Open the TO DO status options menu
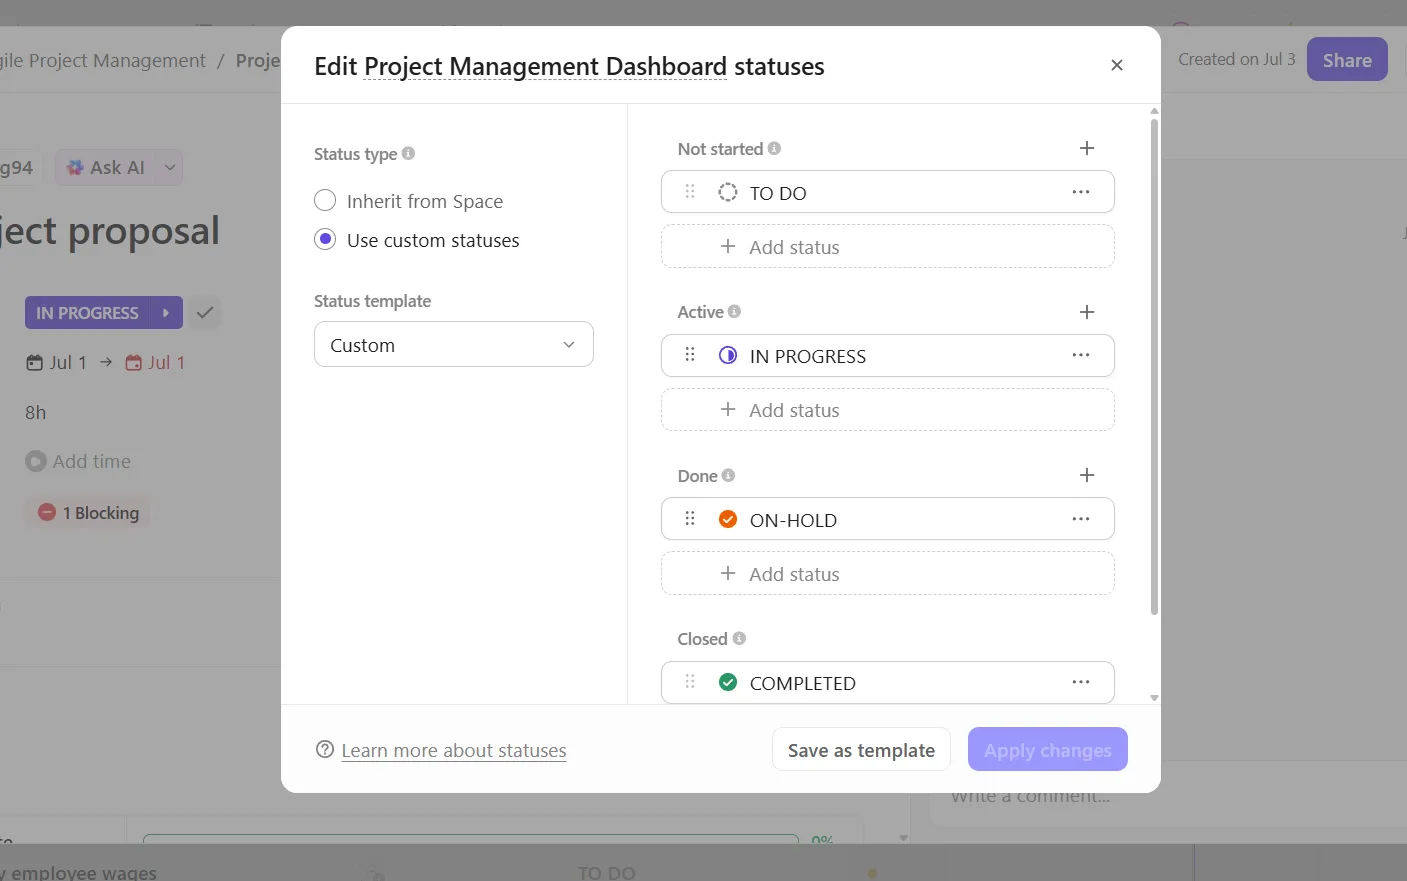This screenshot has height=881, width=1407. [1081, 192]
